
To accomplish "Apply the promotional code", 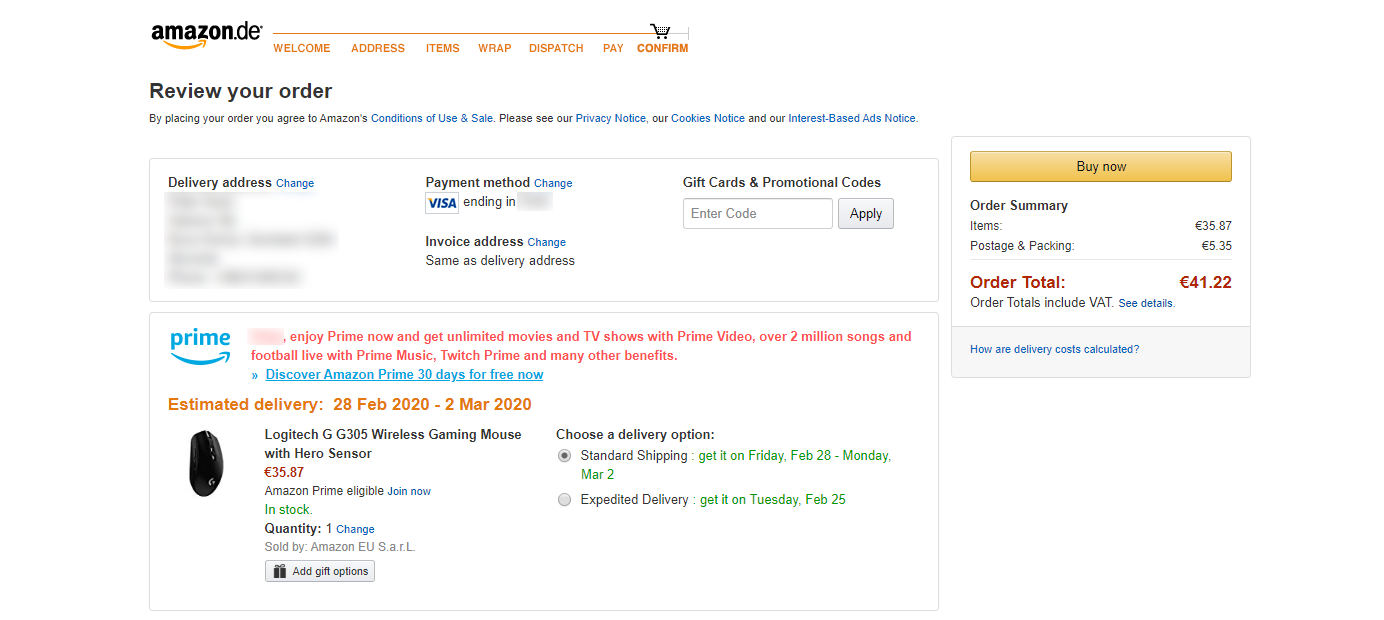I will click(x=866, y=213).
